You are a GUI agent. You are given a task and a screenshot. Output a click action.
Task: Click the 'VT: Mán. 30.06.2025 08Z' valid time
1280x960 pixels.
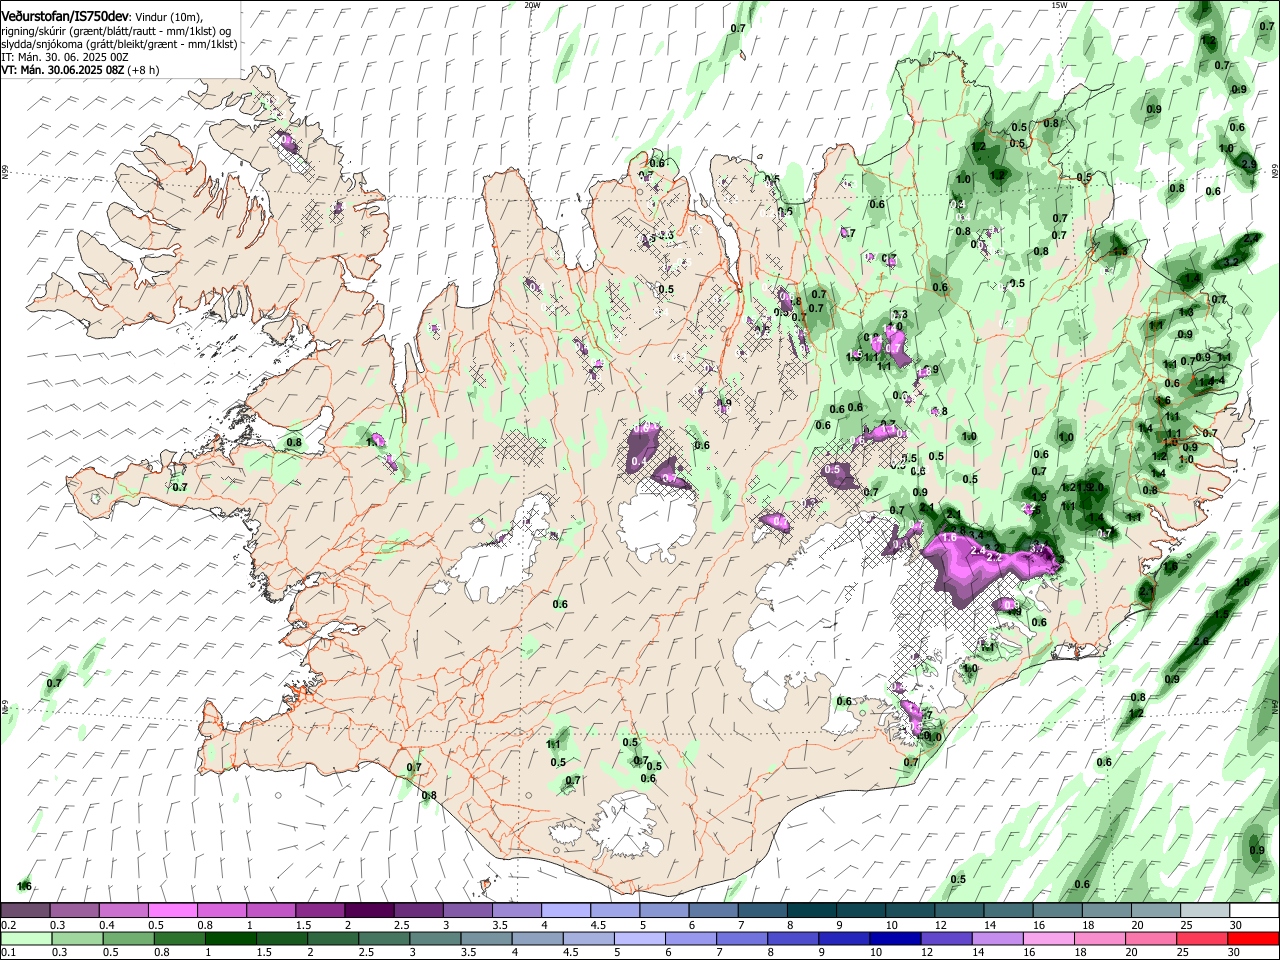click(62, 70)
